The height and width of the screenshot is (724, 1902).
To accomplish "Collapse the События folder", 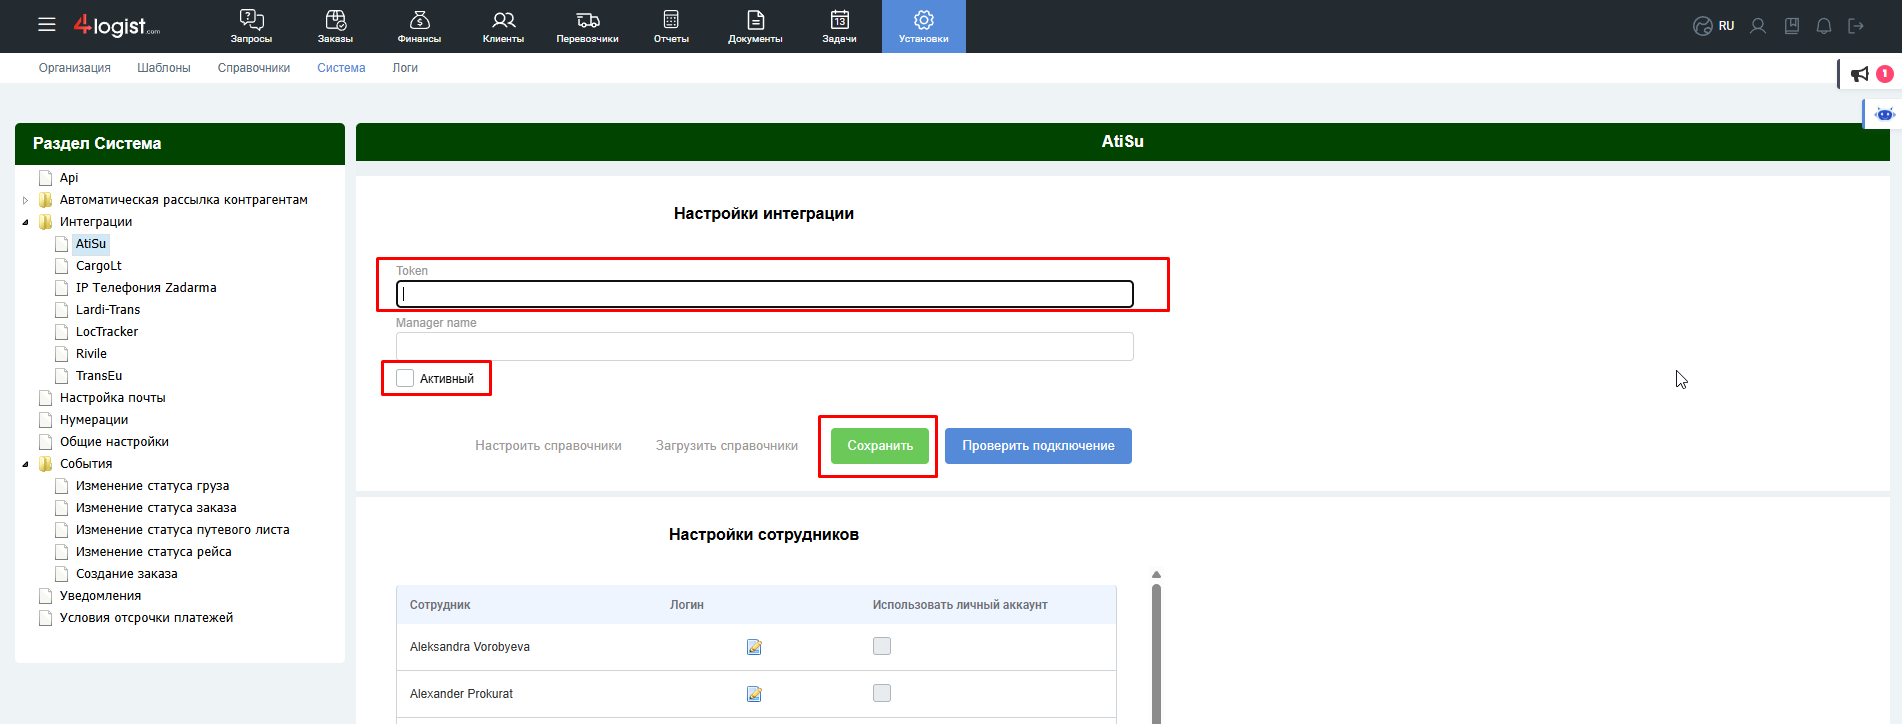I will click(x=26, y=464).
